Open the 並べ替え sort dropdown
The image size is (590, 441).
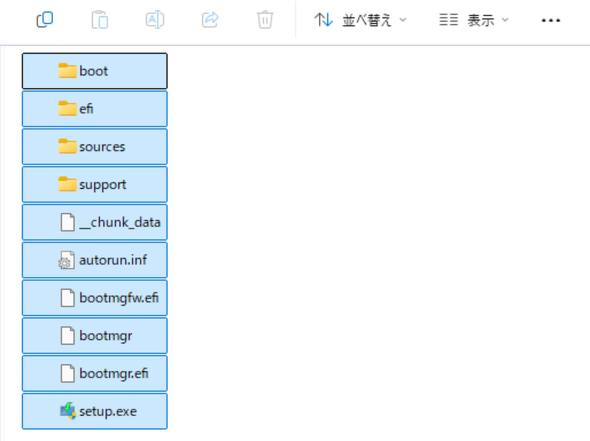[x=360, y=20]
